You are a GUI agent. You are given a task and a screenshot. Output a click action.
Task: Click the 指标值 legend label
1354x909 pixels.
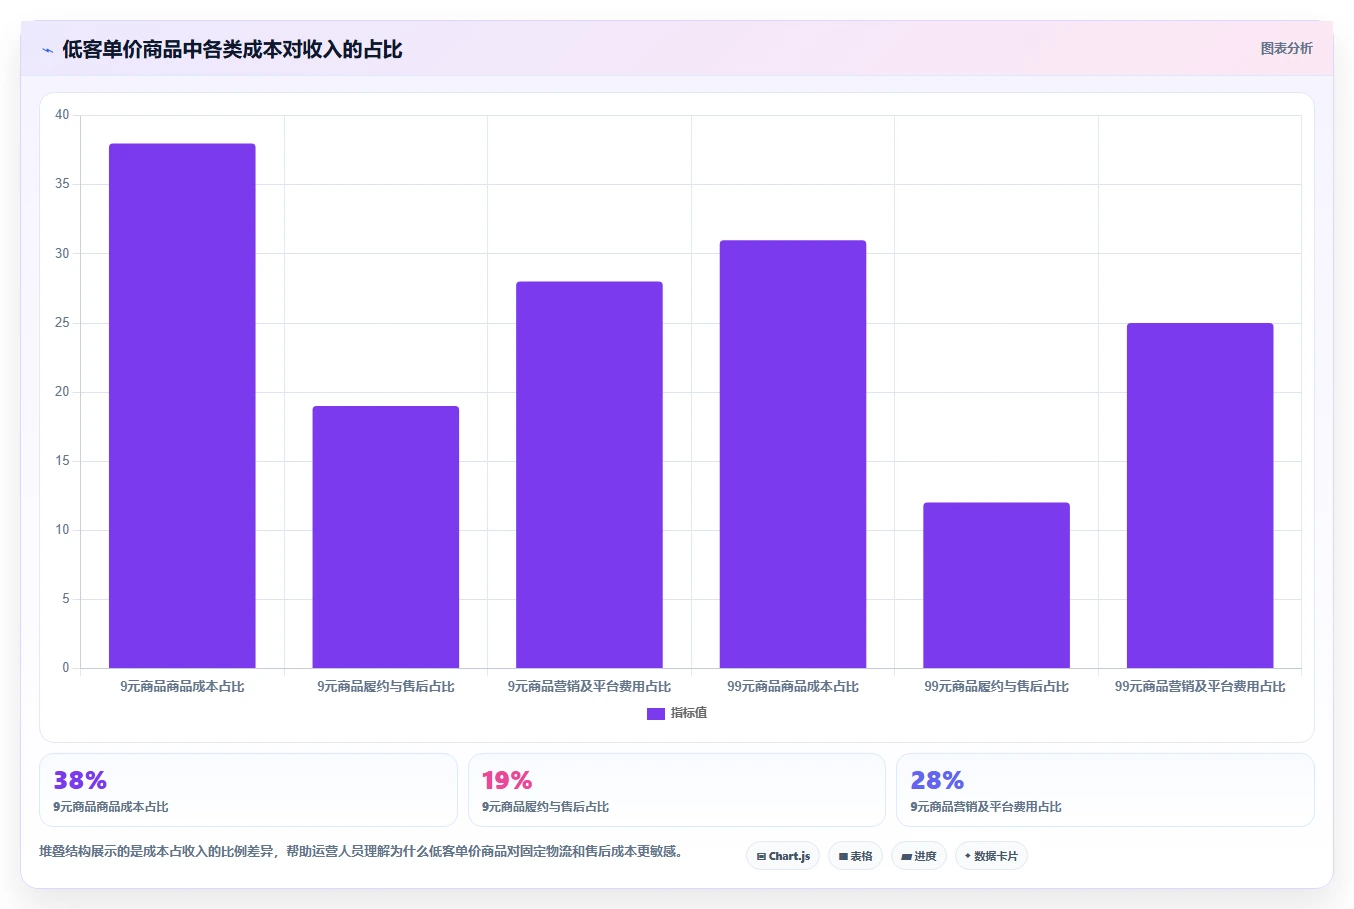click(x=689, y=713)
